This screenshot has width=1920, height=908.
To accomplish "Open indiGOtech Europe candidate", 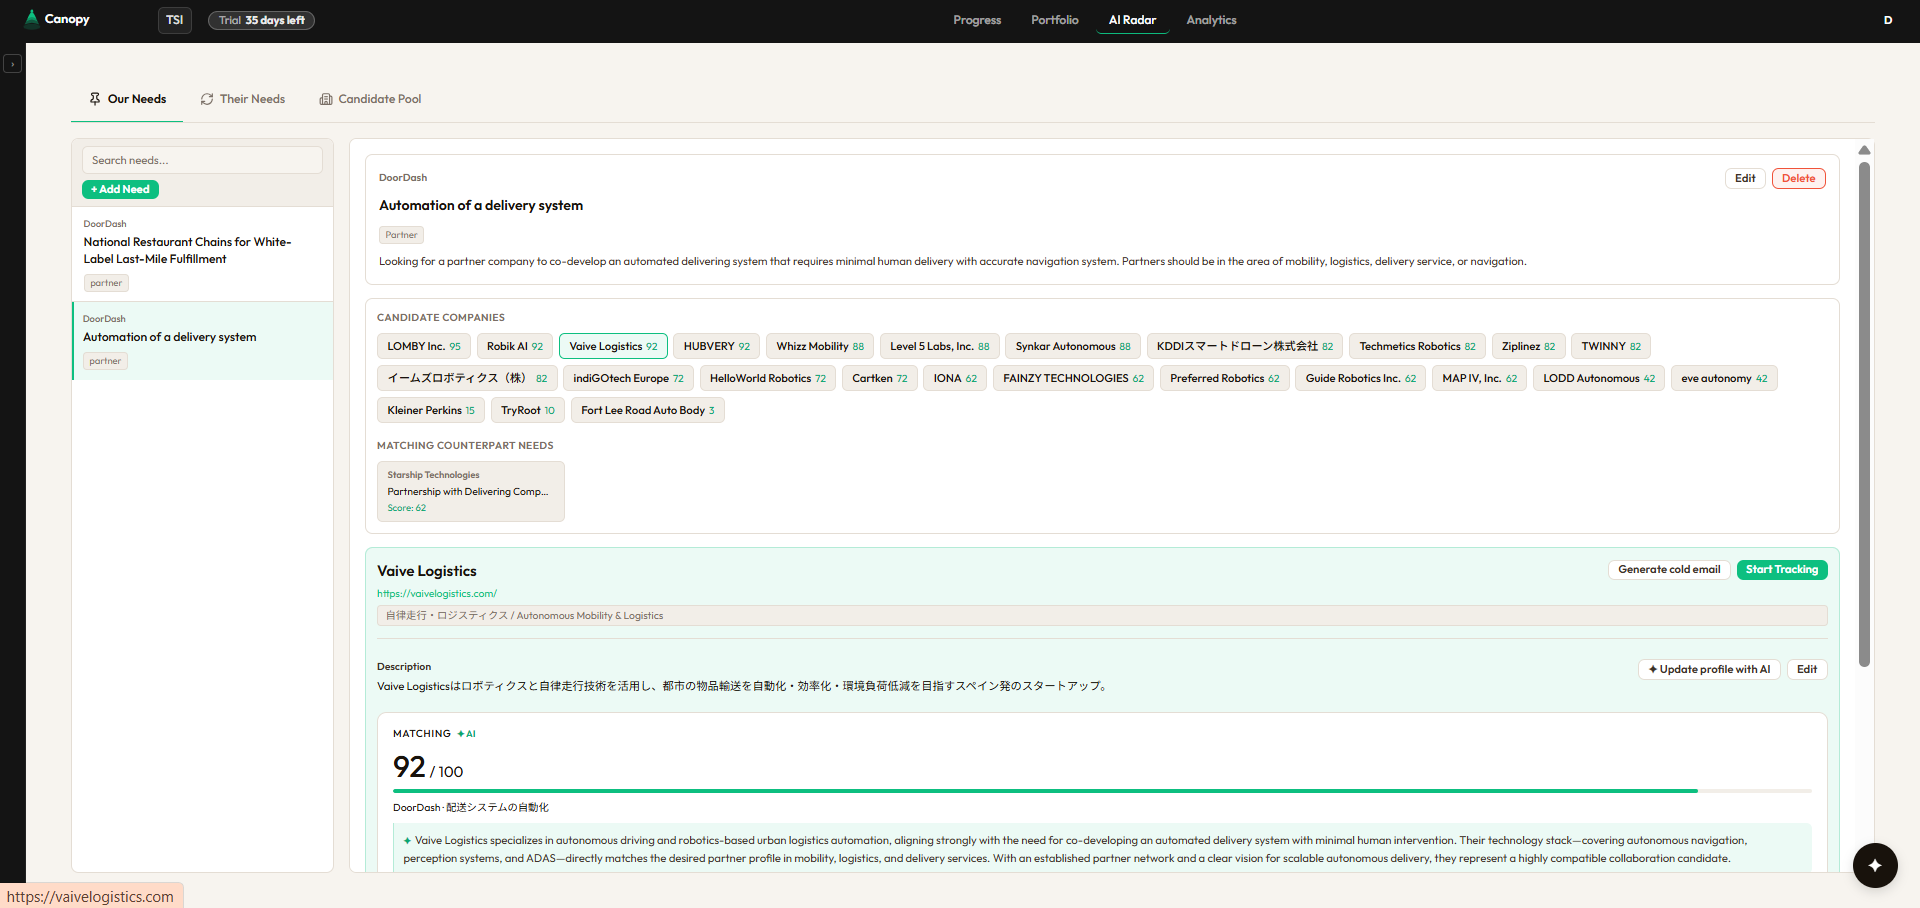I will [x=628, y=378].
